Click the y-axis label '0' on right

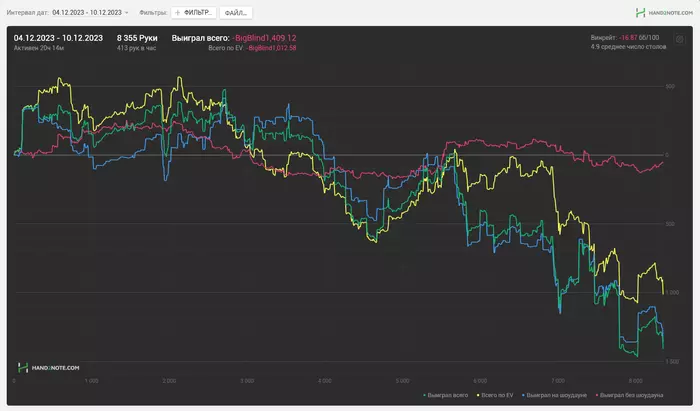(x=667, y=155)
